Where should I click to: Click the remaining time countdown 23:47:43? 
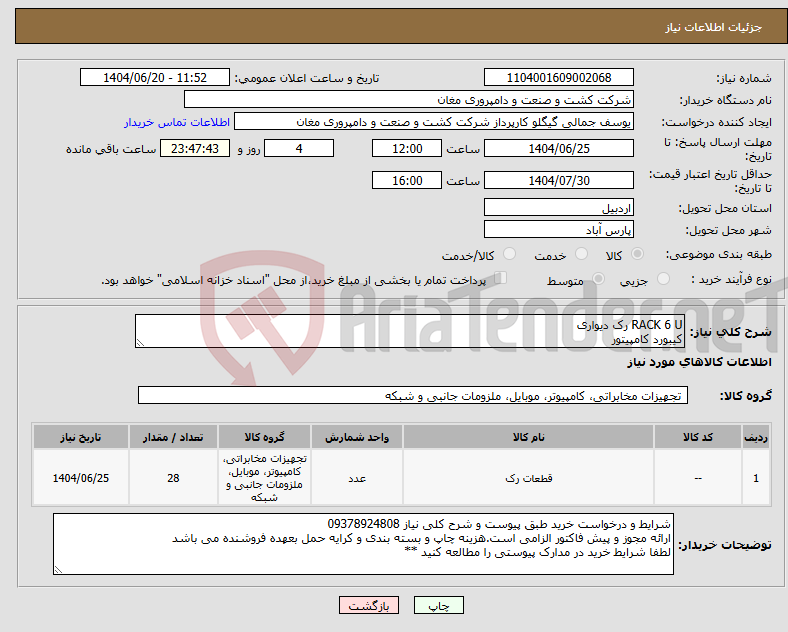(195, 148)
